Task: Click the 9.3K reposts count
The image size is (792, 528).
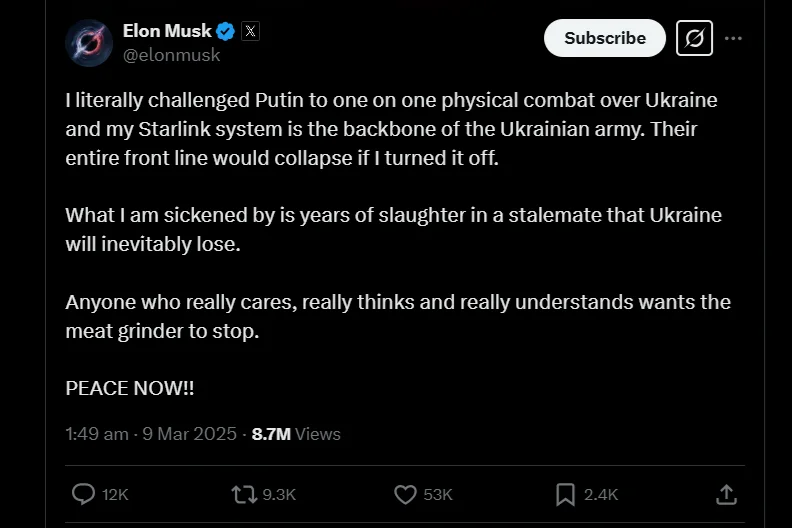Action: coord(279,494)
